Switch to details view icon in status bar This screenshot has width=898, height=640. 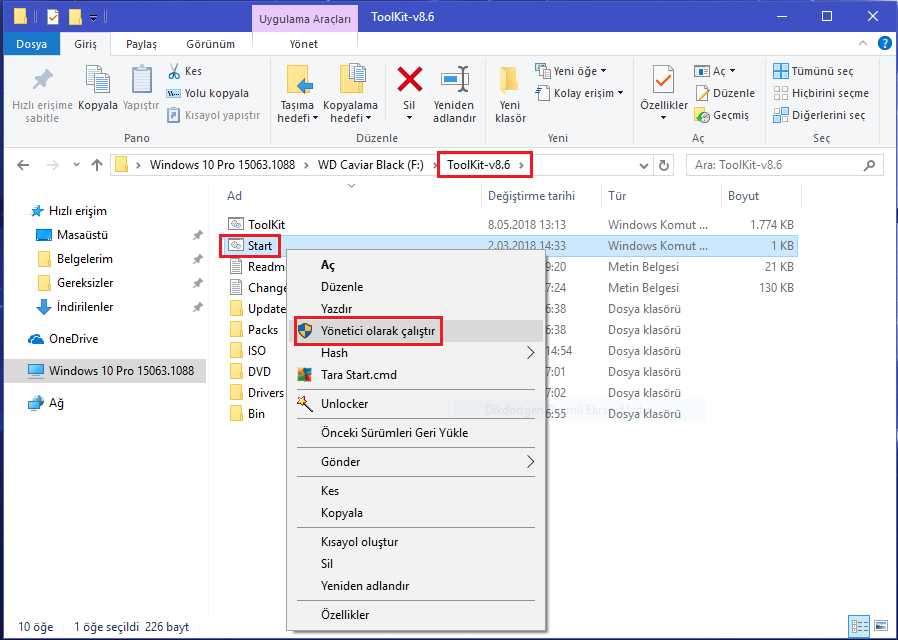click(x=860, y=627)
